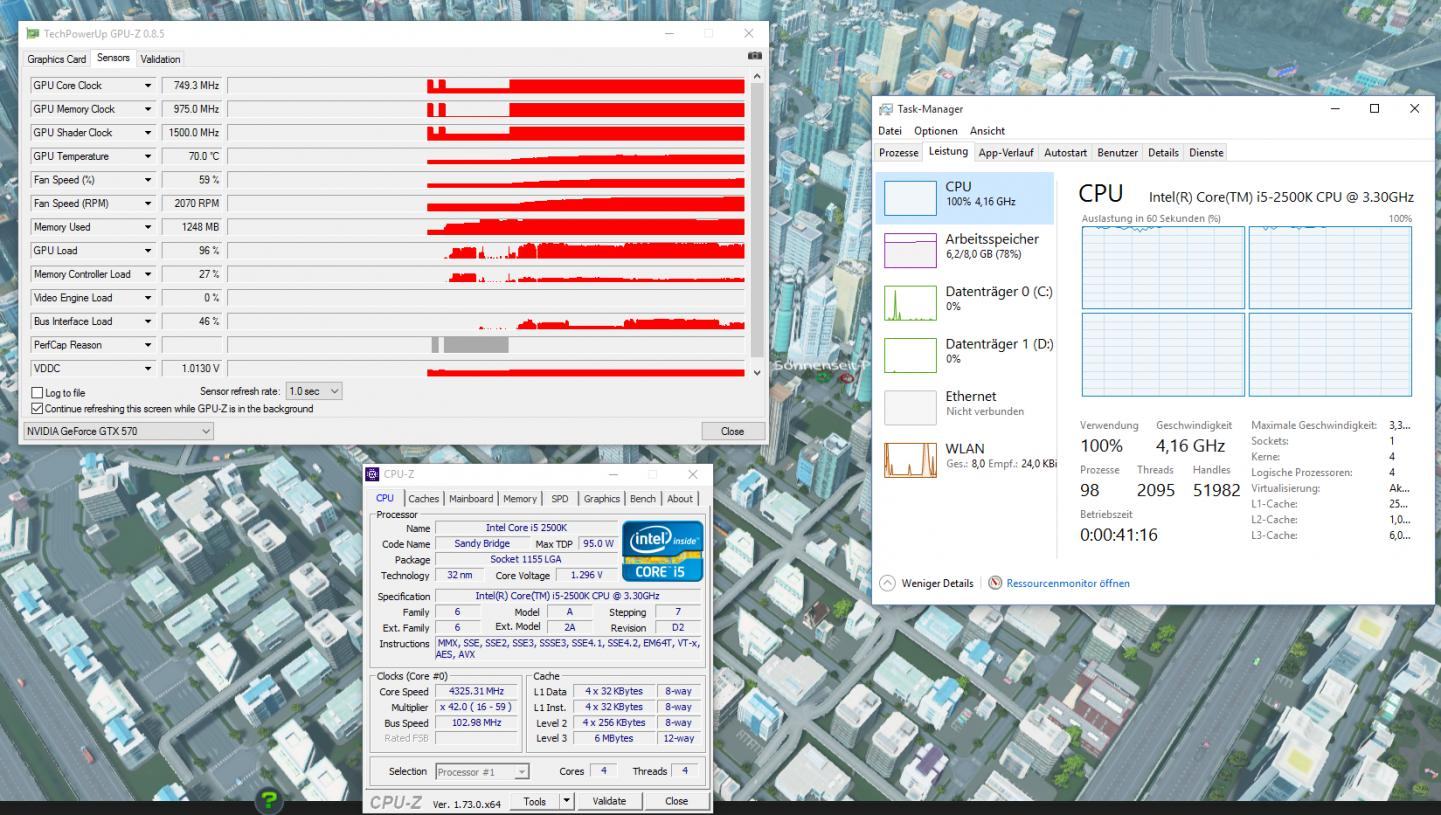Click the 0:00:41:16 Betriebszeit value
The height and width of the screenshot is (815, 1441).
pos(1120,535)
